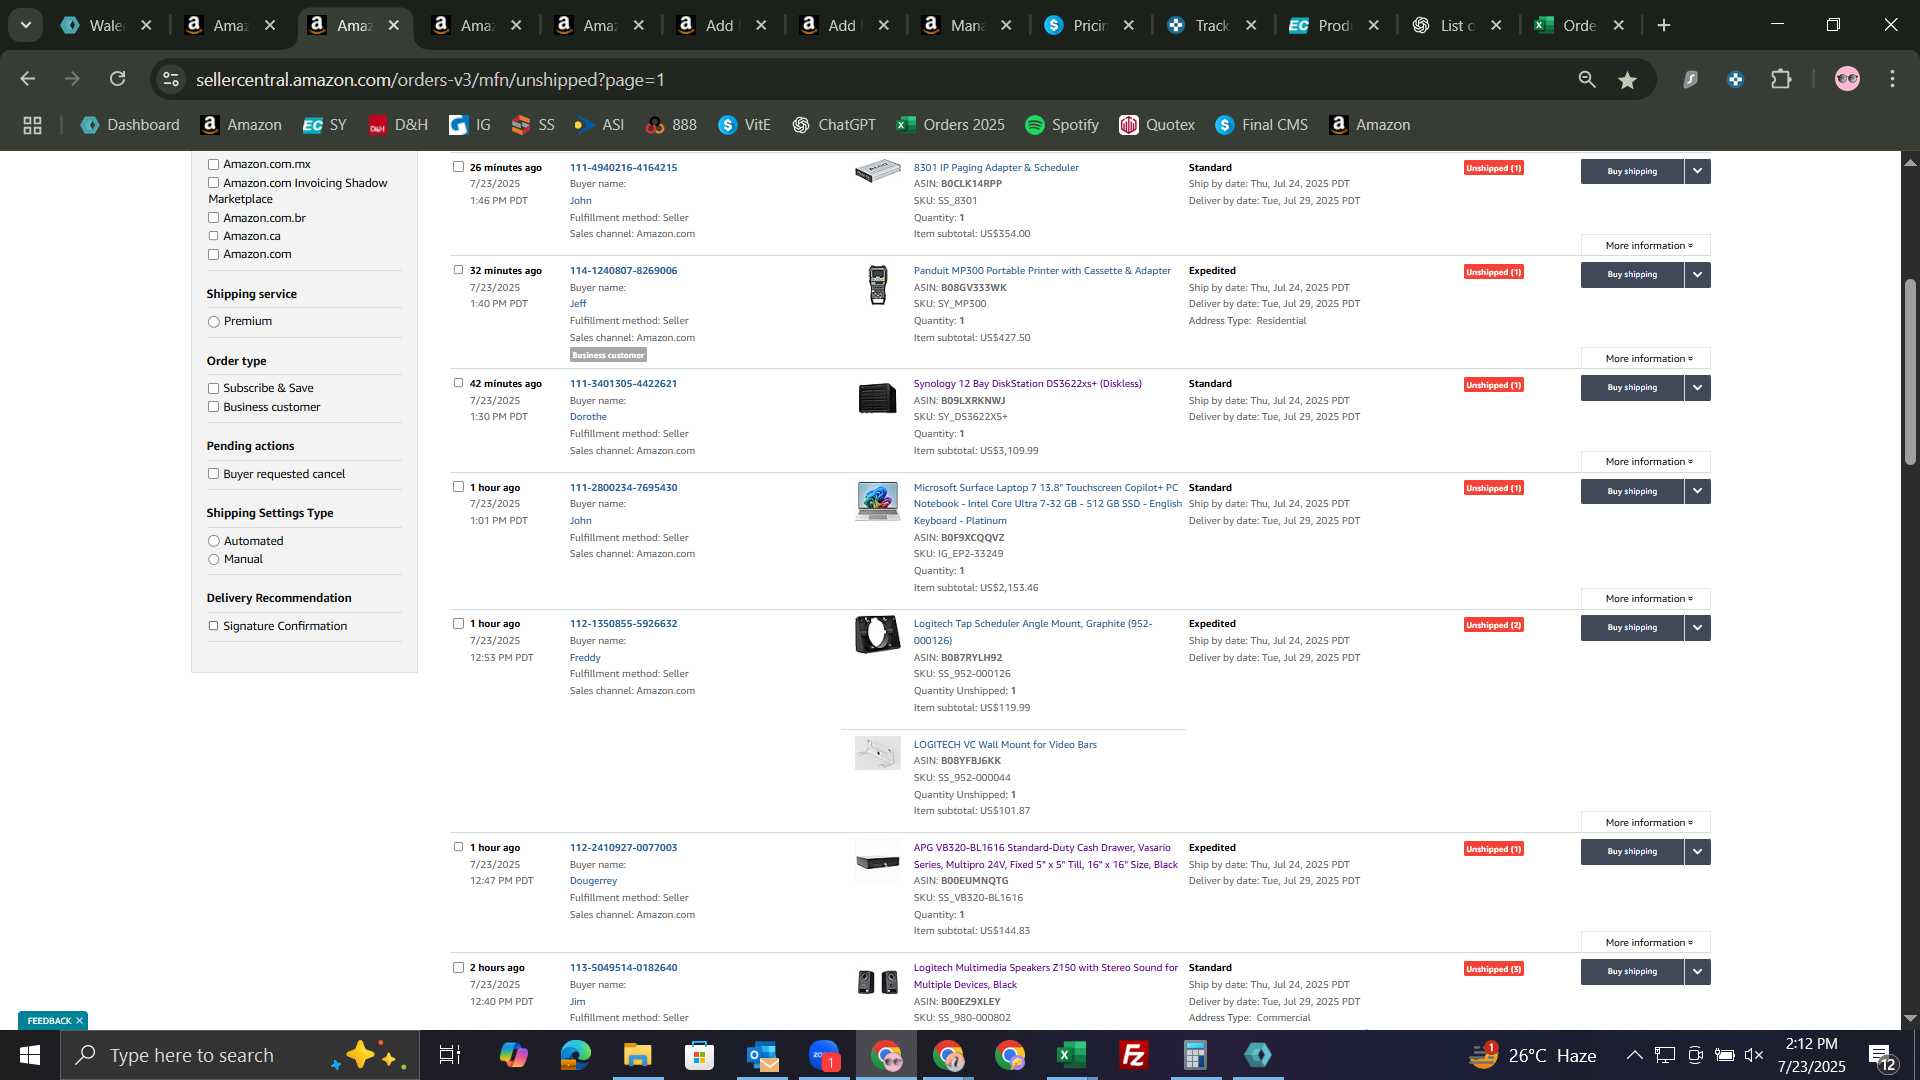Open the ASI bookmark

coord(599,125)
